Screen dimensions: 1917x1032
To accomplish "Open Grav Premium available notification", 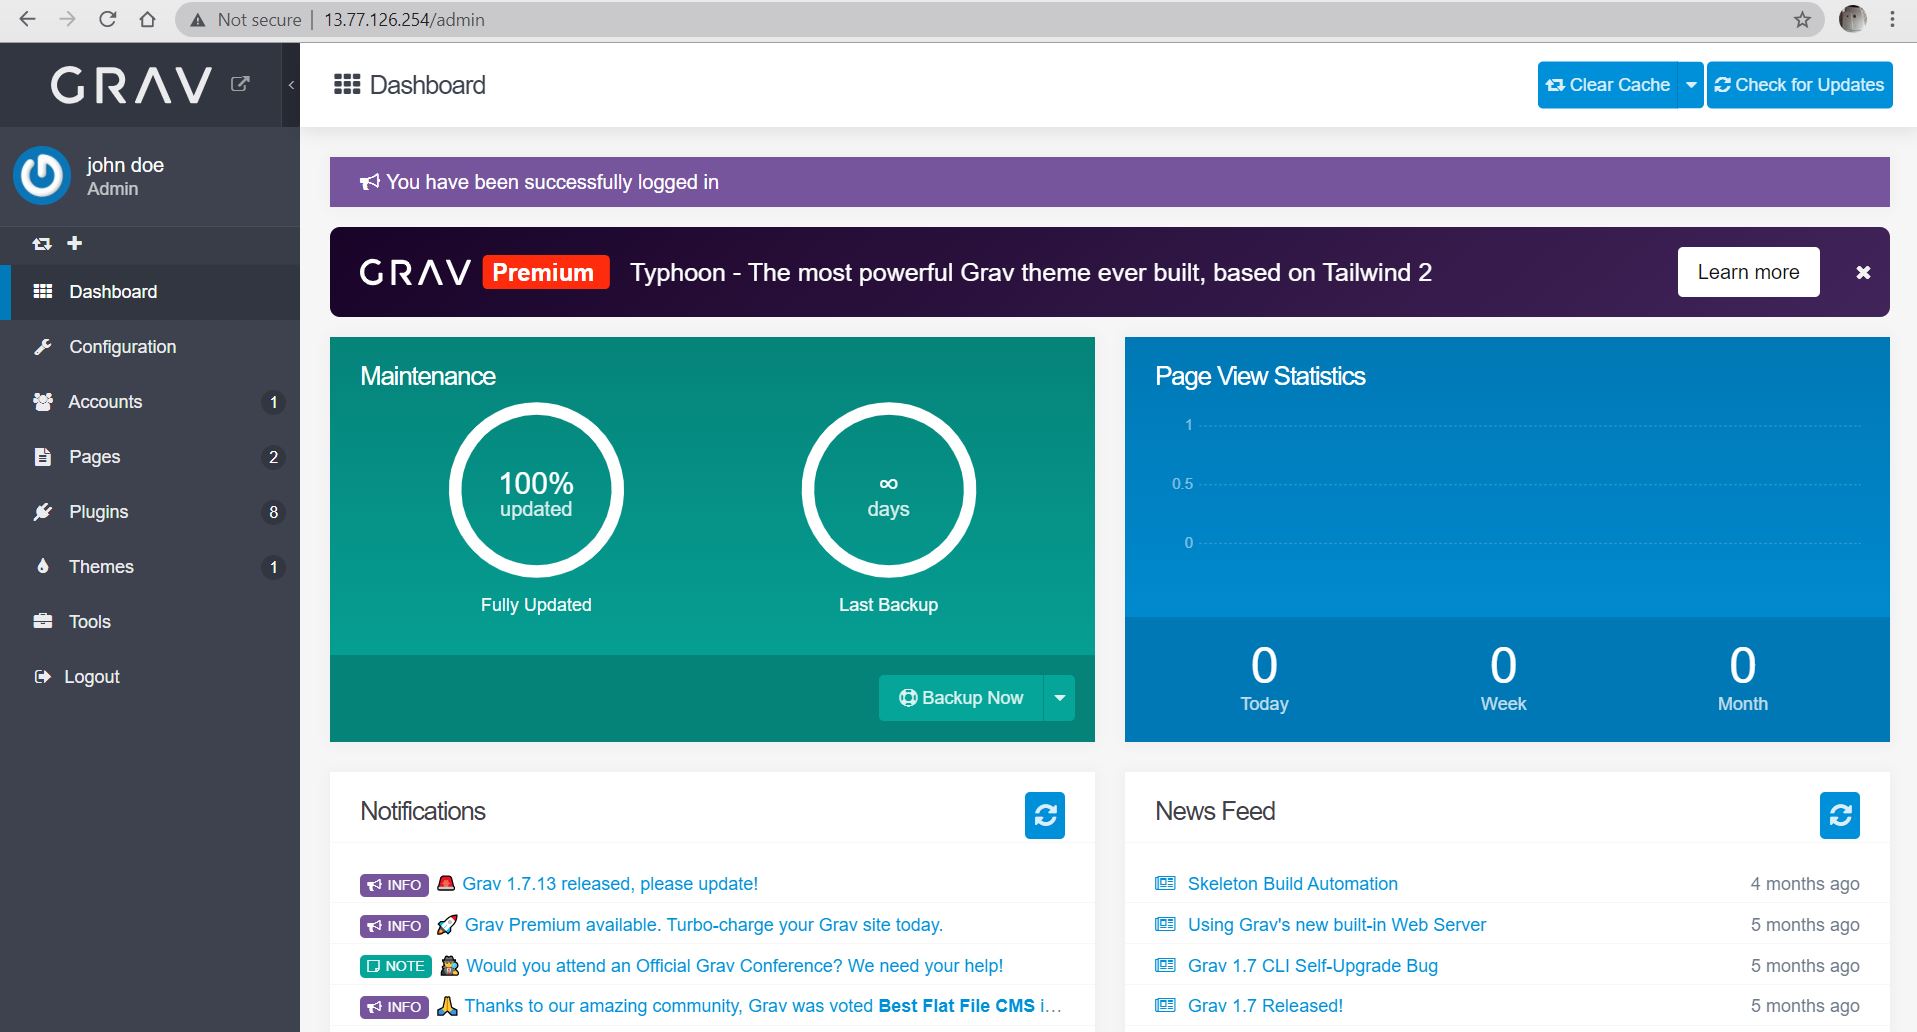I will click(x=704, y=925).
